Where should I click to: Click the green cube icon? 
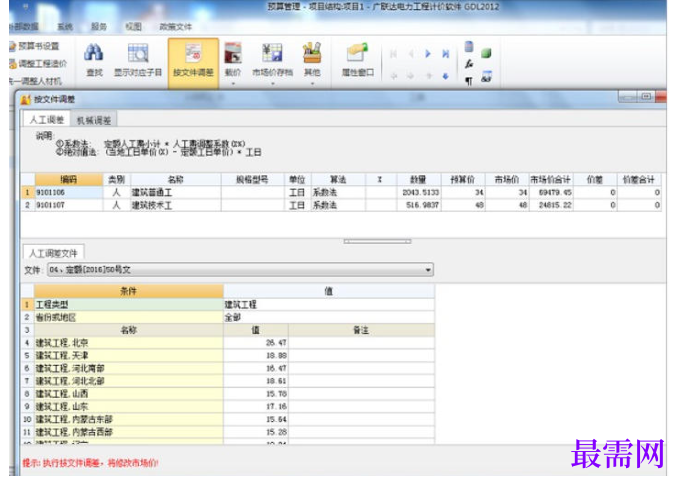(486, 53)
